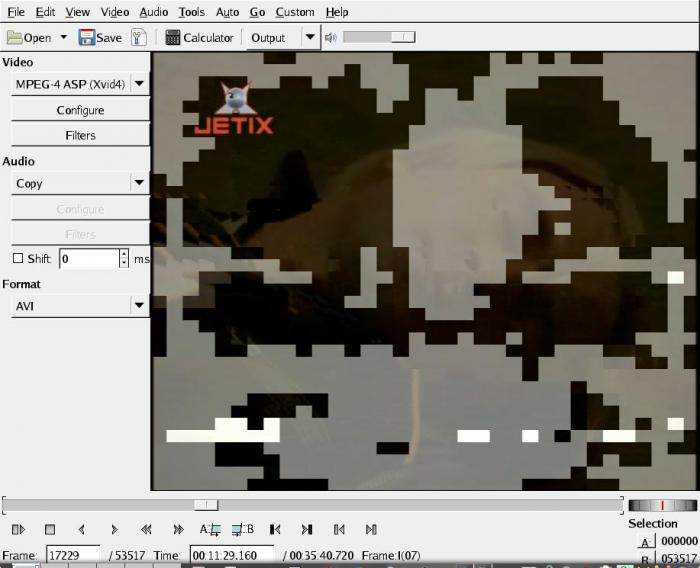The image size is (700, 568).
Task: Open the Go menu
Action: coord(257,12)
